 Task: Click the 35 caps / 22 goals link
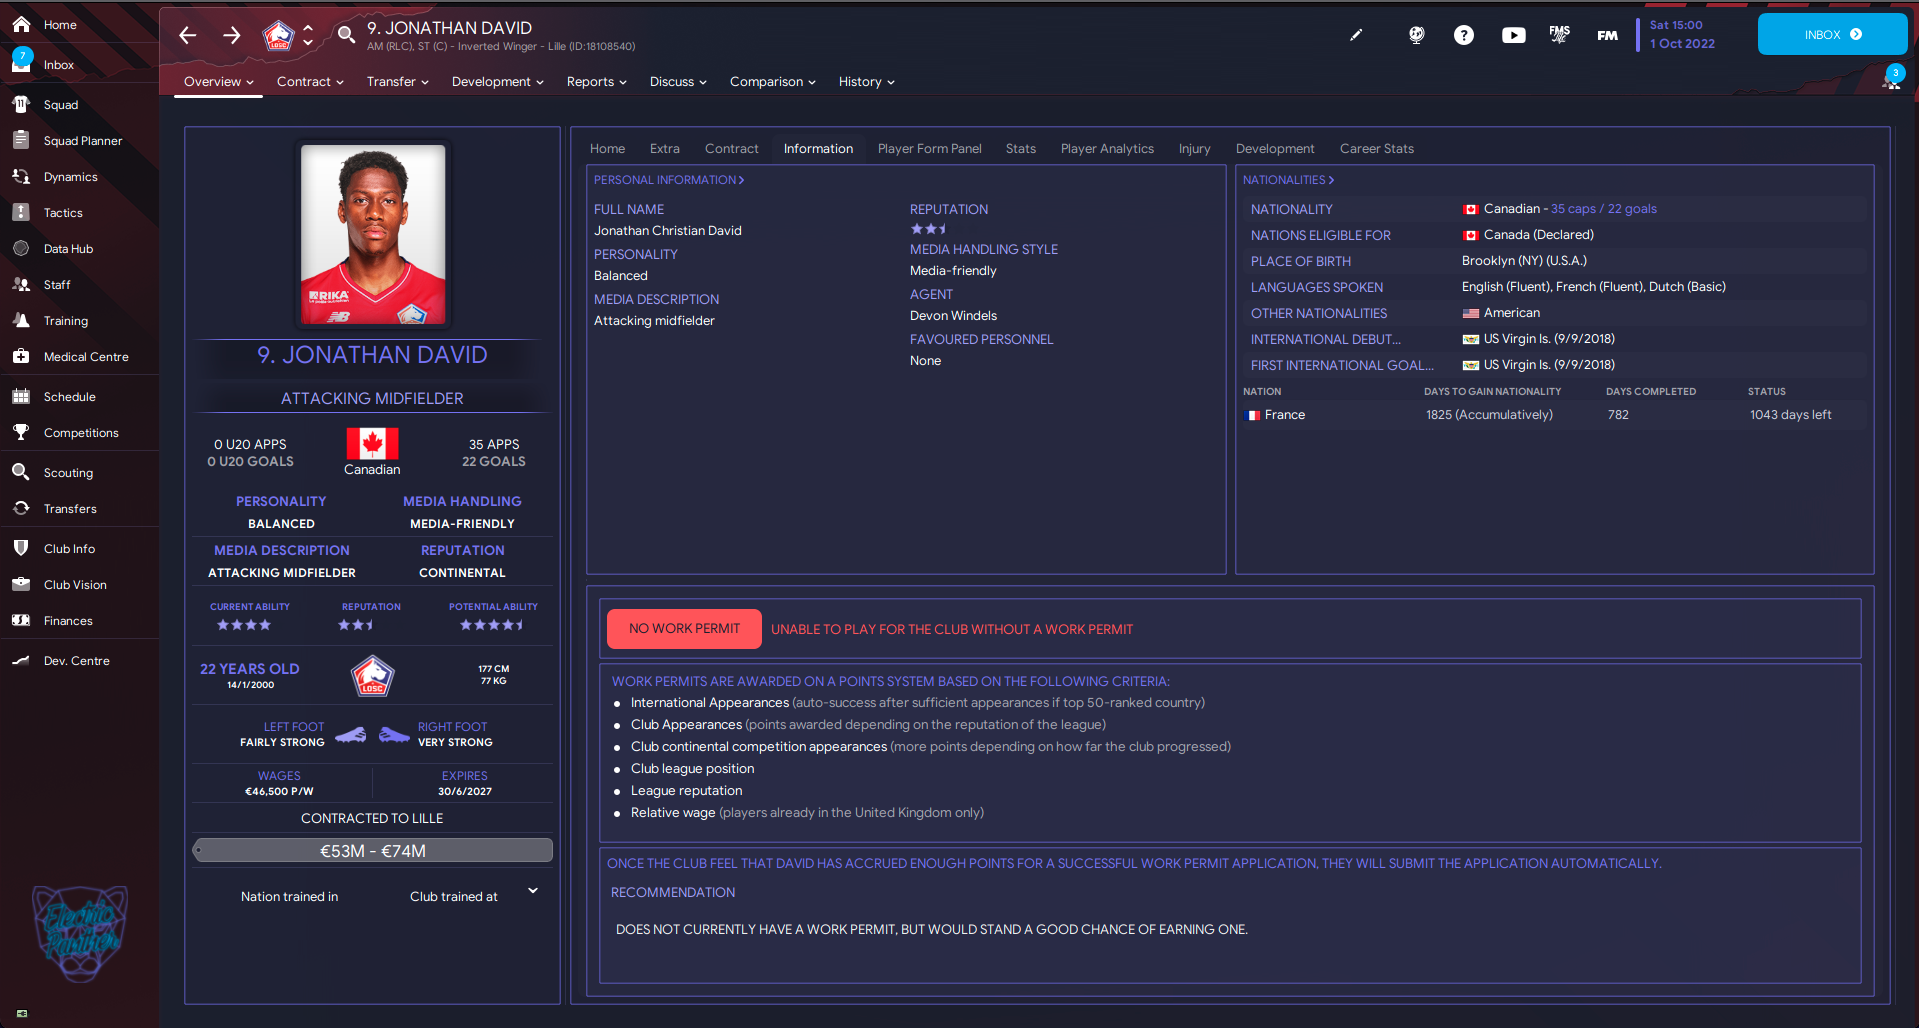[1603, 209]
